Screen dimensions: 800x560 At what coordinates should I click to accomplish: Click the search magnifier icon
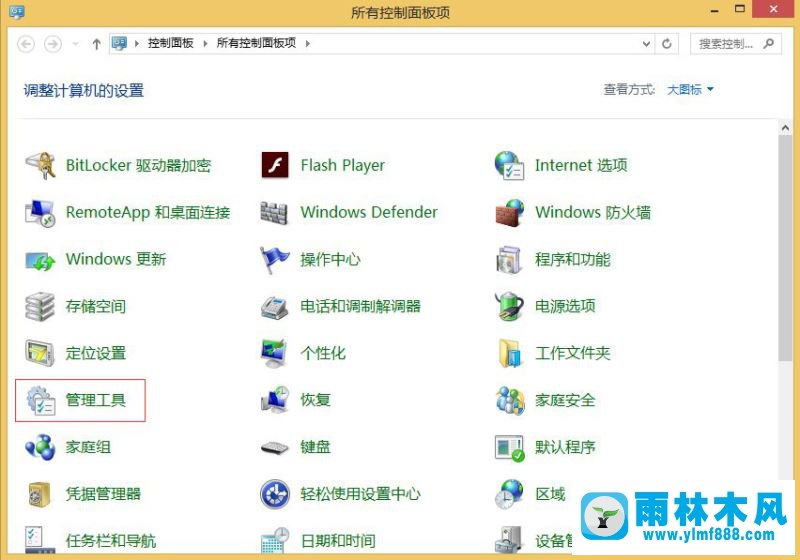[x=768, y=44]
